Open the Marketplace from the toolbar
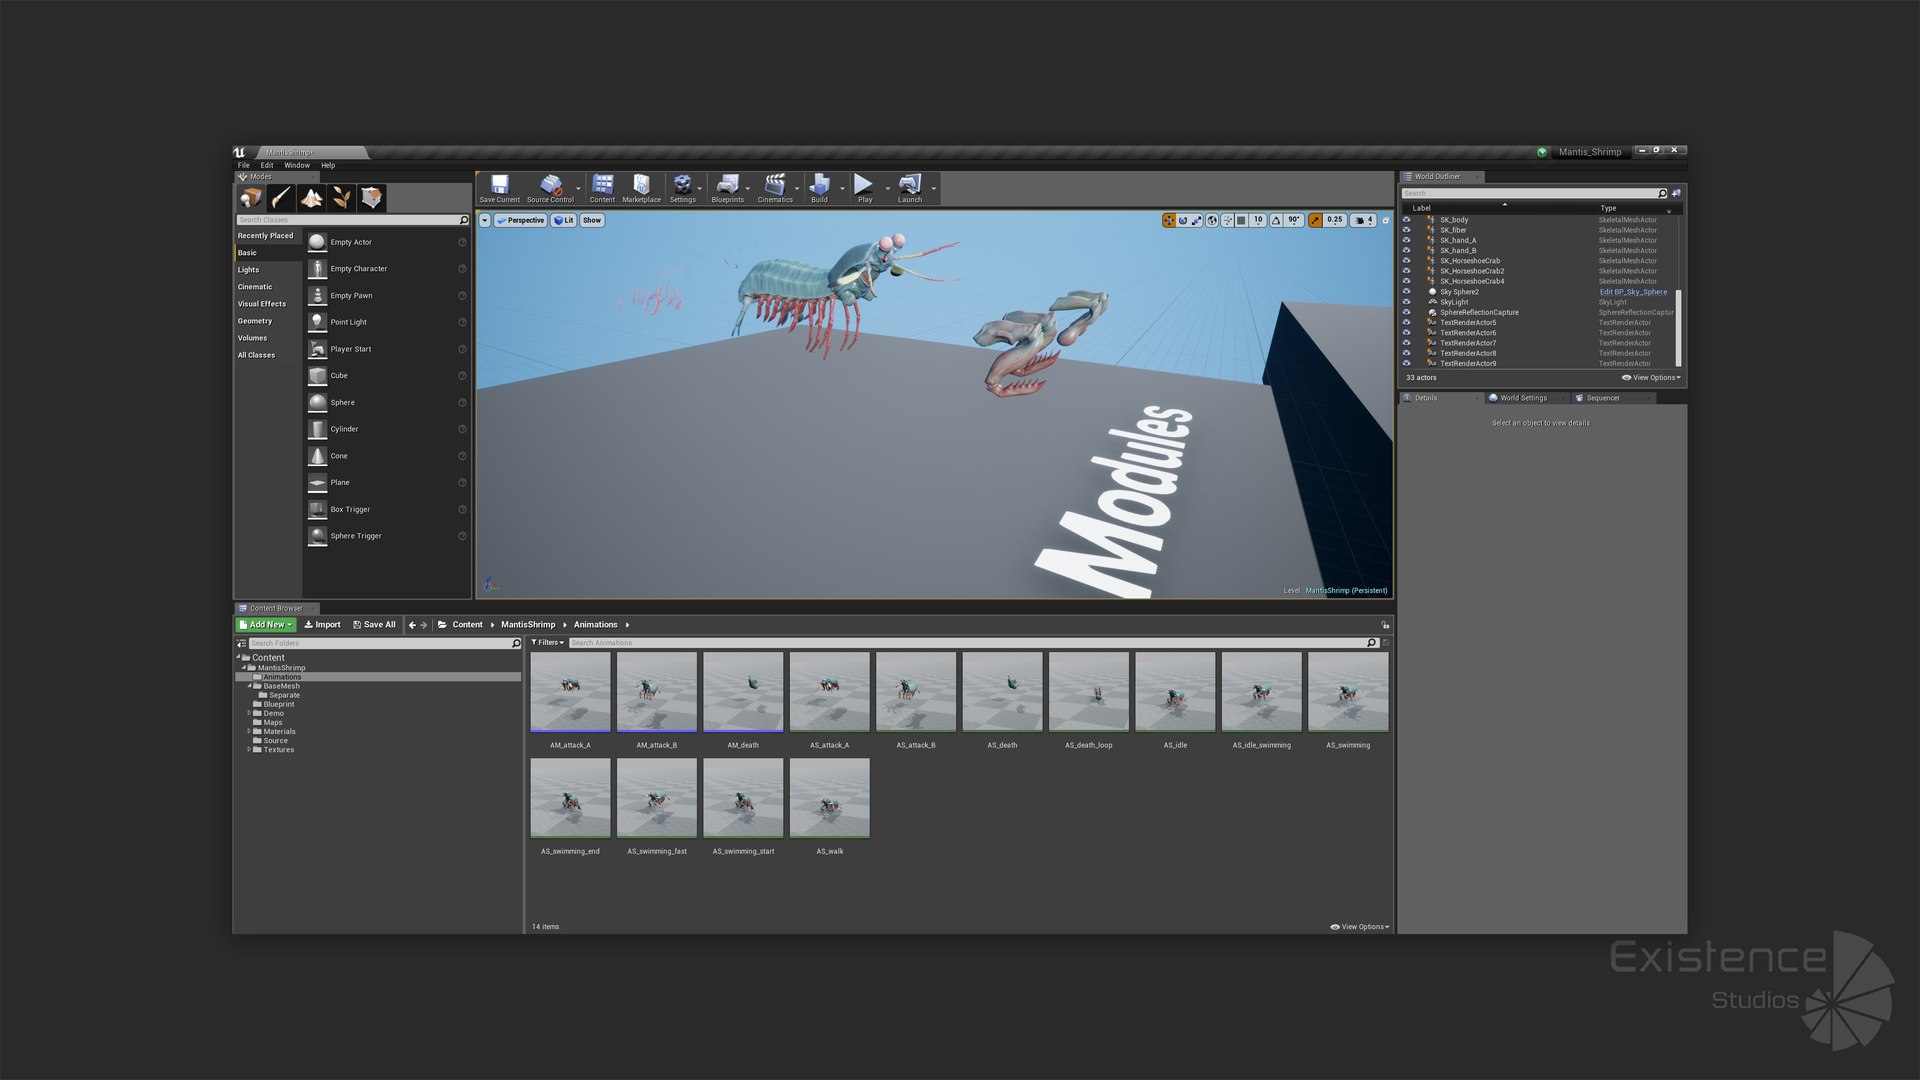1920x1080 pixels. click(x=641, y=188)
